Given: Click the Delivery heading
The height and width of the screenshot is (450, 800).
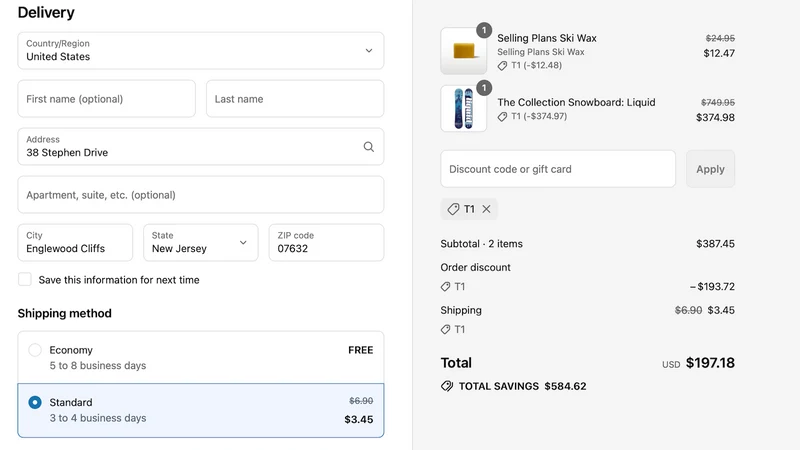Looking at the screenshot, I should 46,12.
